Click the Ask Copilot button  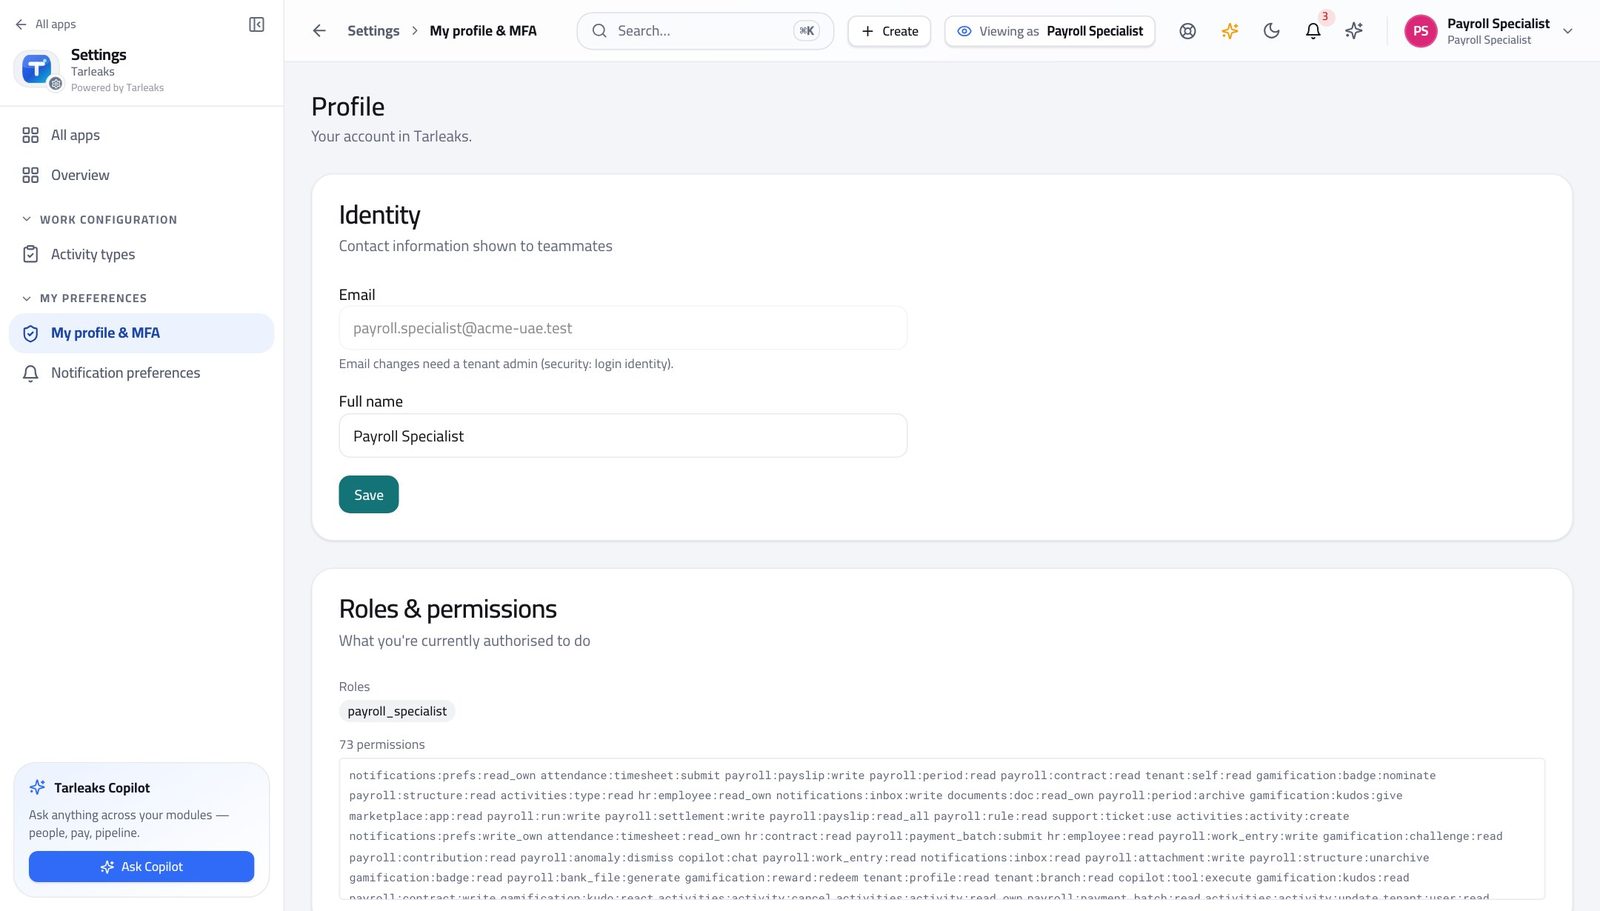pyautogui.click(x=141, y=867)
